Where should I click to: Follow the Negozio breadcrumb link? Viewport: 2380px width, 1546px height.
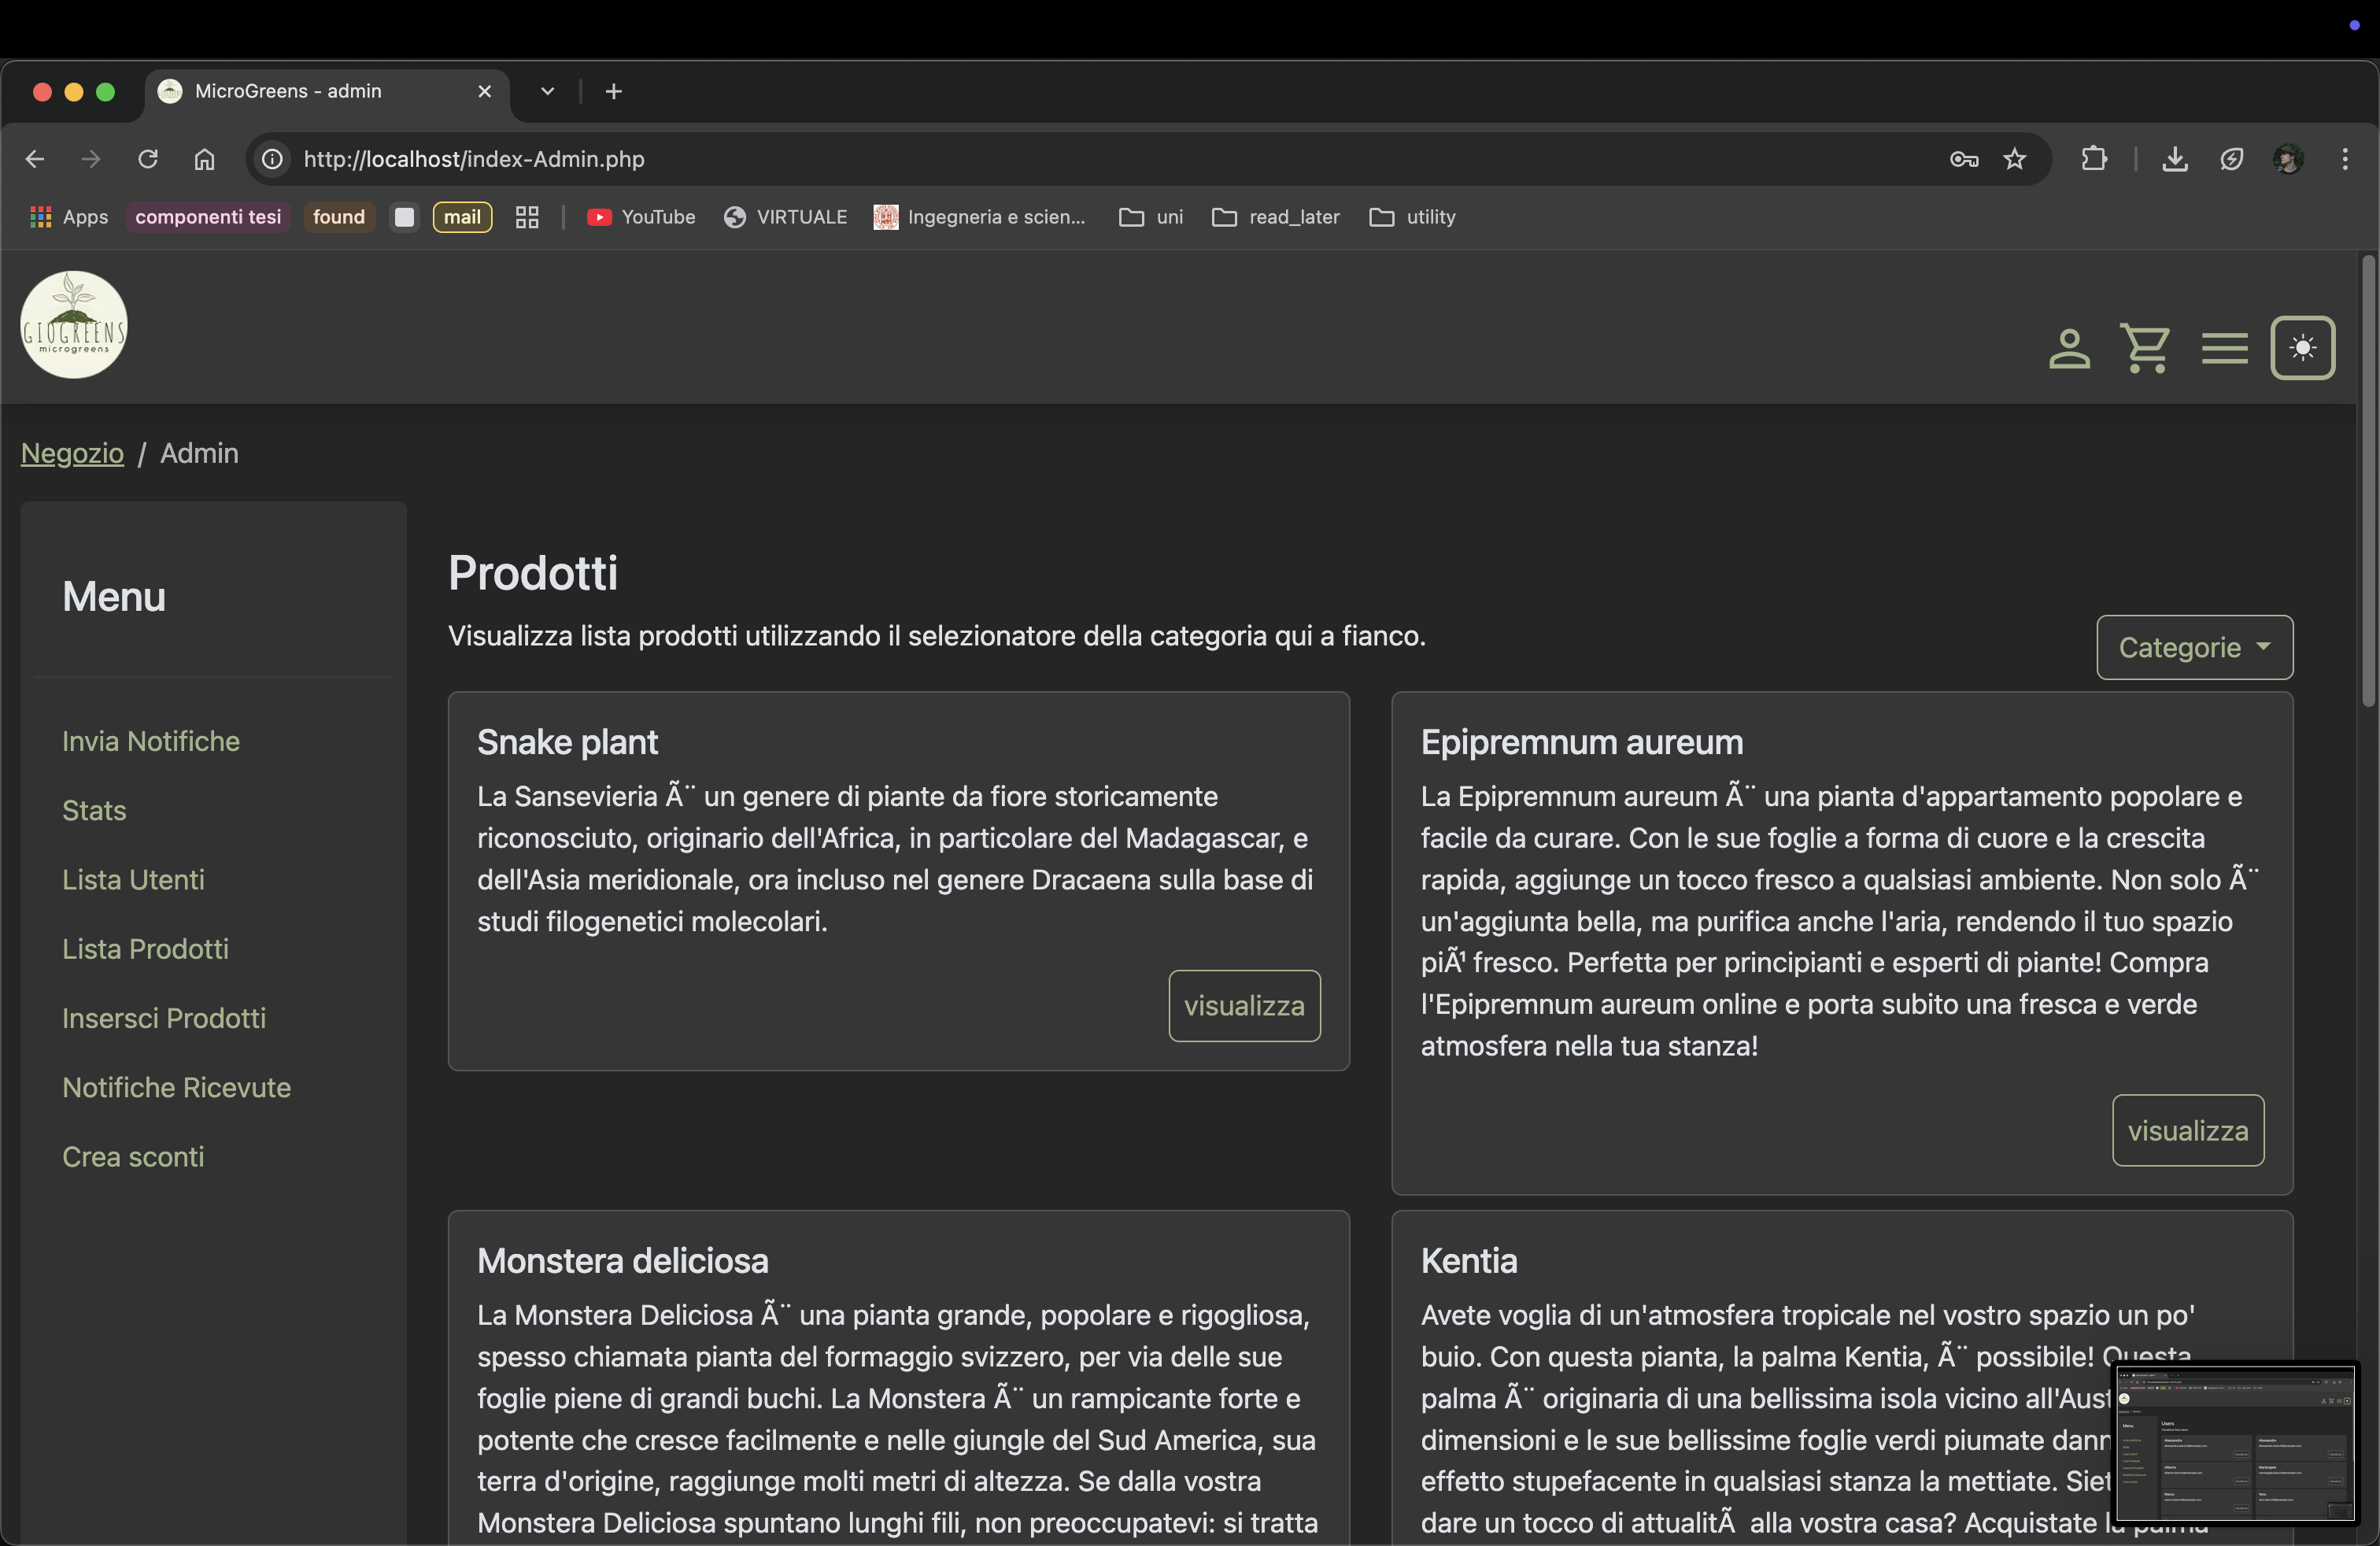click(72, 453)
